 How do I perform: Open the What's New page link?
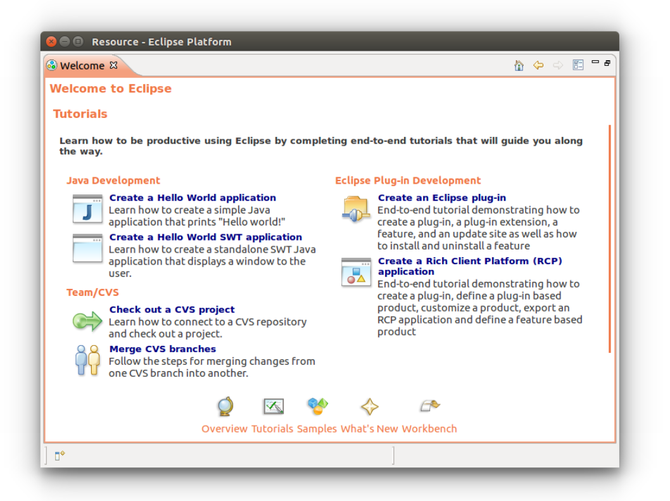tap(369, 429)
